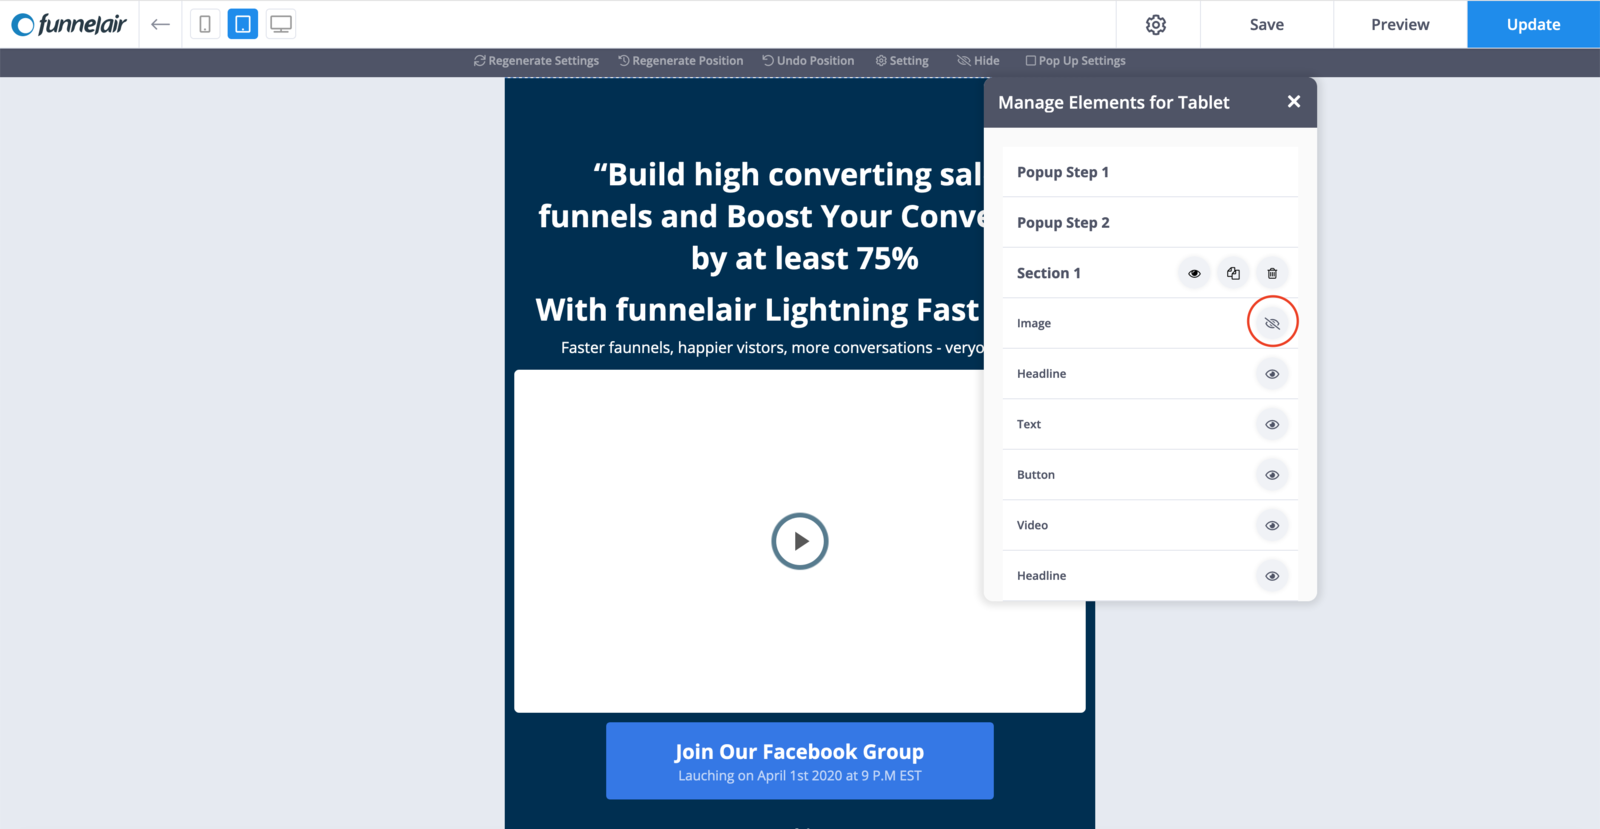The width and height of the screenshot is (1600, 829).
Task: Click Regenerate Position in toolbar
Action: click(x=681, y=61)
